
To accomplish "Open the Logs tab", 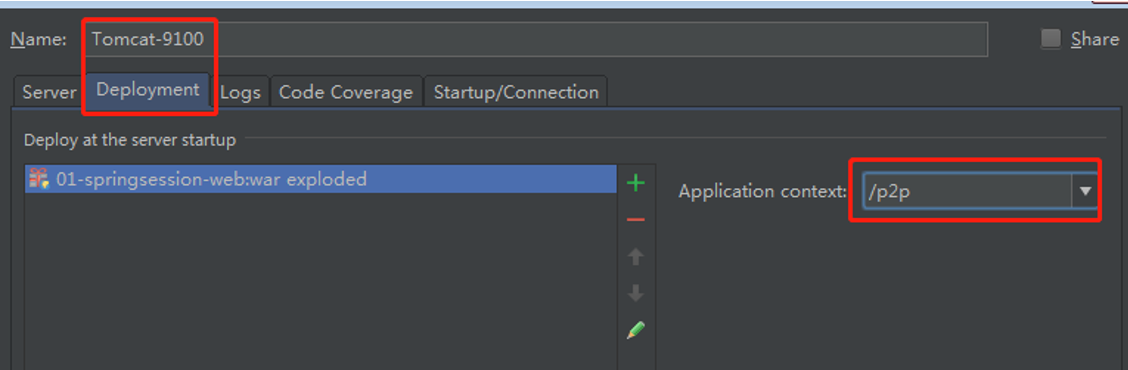I will point(240,92).
